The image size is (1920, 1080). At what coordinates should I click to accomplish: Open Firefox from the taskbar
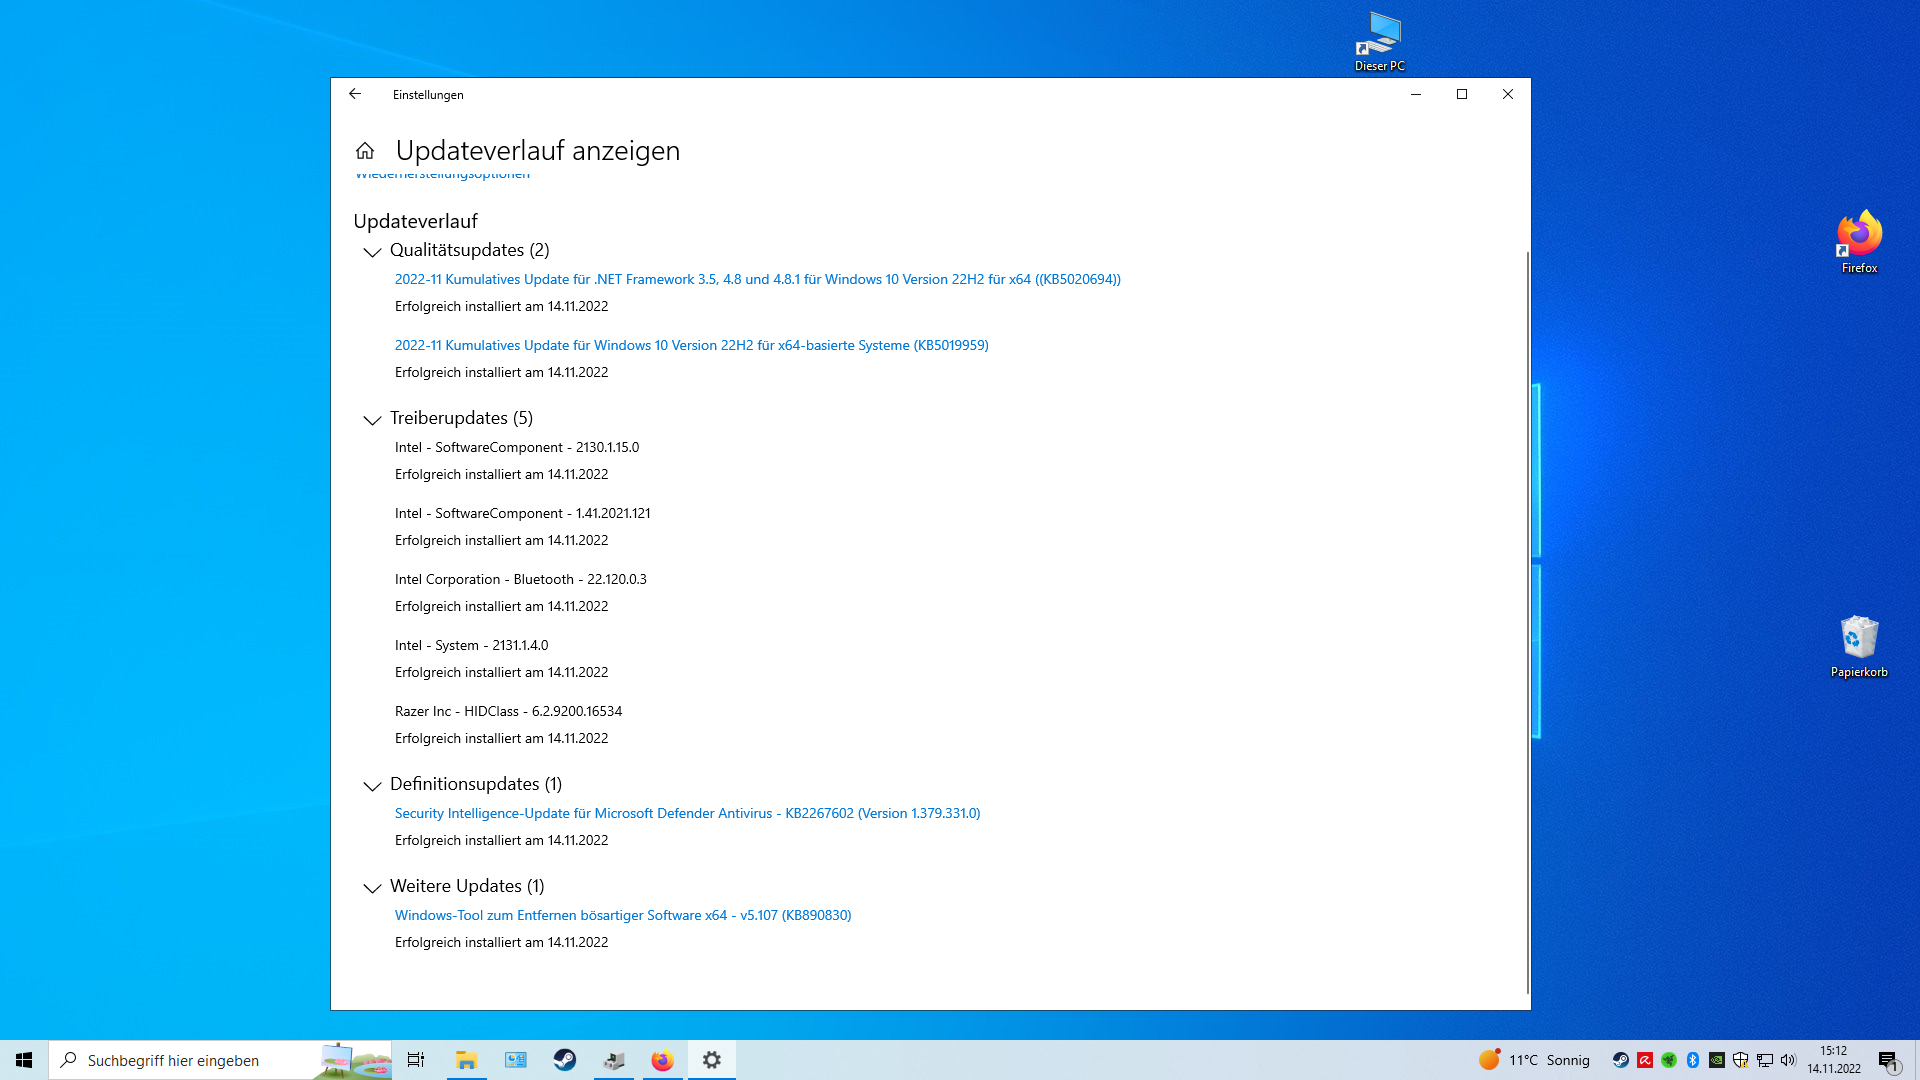coord(662,1060)
